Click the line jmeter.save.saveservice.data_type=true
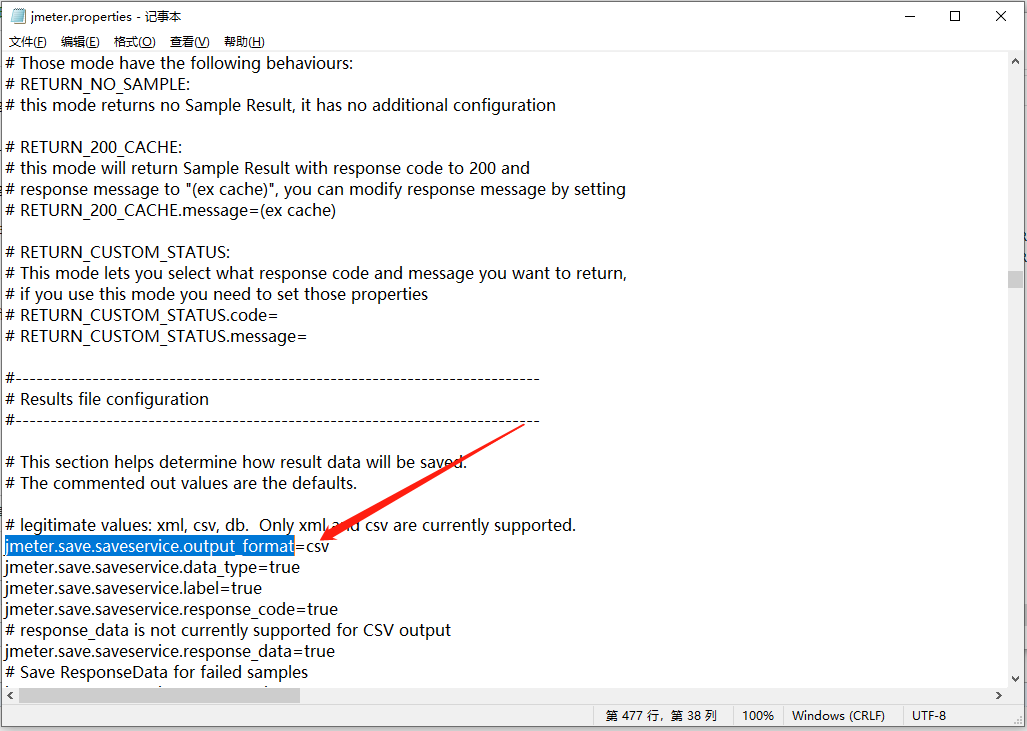The width and height of the screenshot is (1027, 731). (152, 567)
